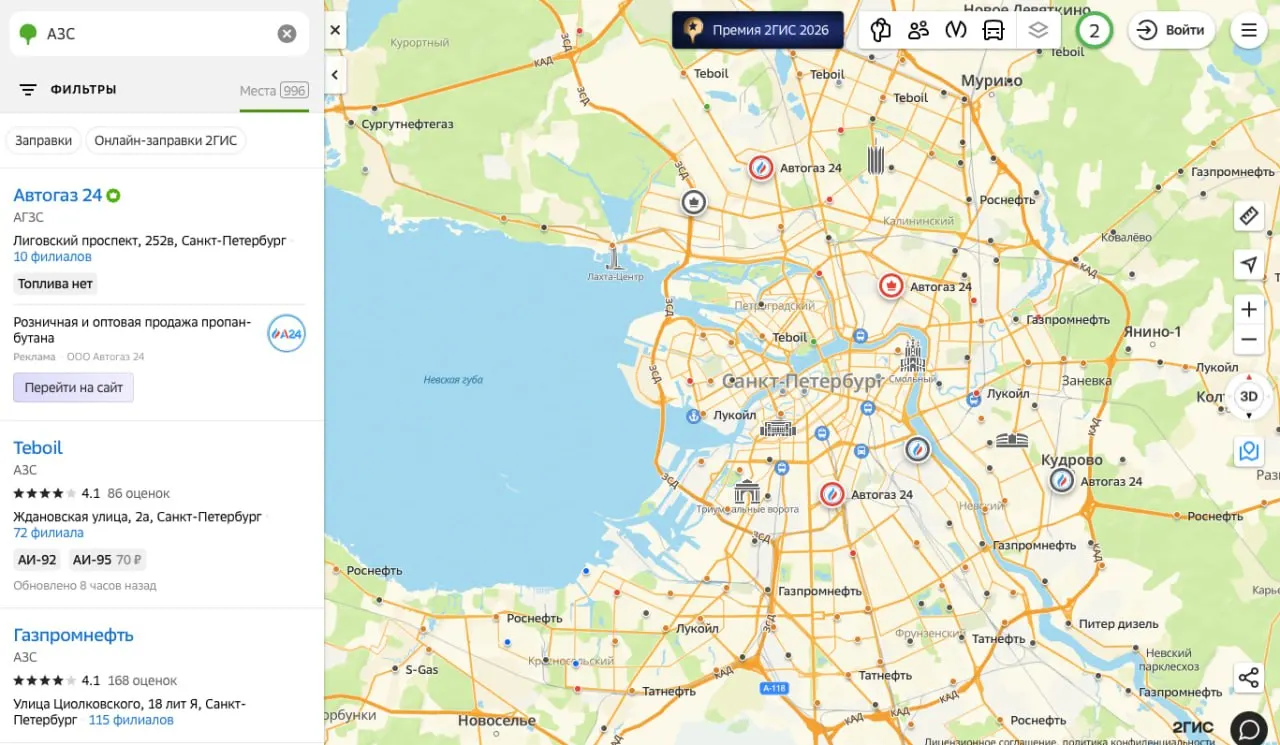The width and height of the screenshot is (1280, 745).
Task: Open the hamburger main menu
Action: (x=1249, y=30)
